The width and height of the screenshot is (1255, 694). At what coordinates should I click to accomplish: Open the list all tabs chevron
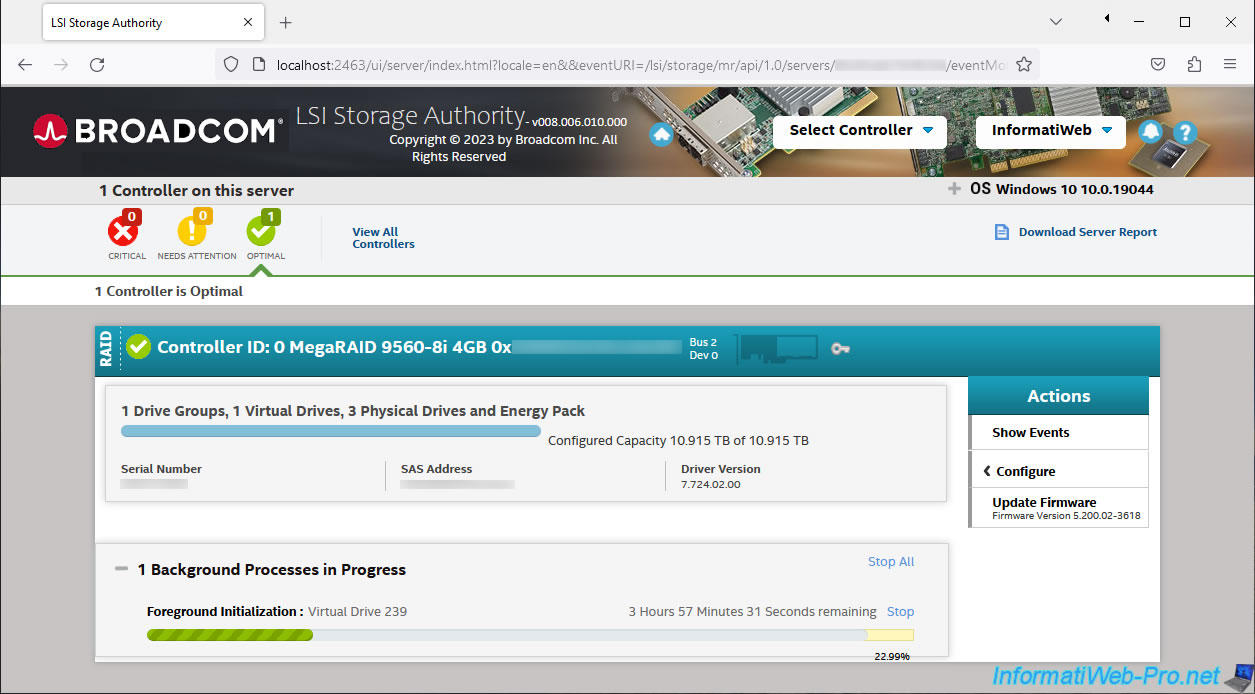1056,22
